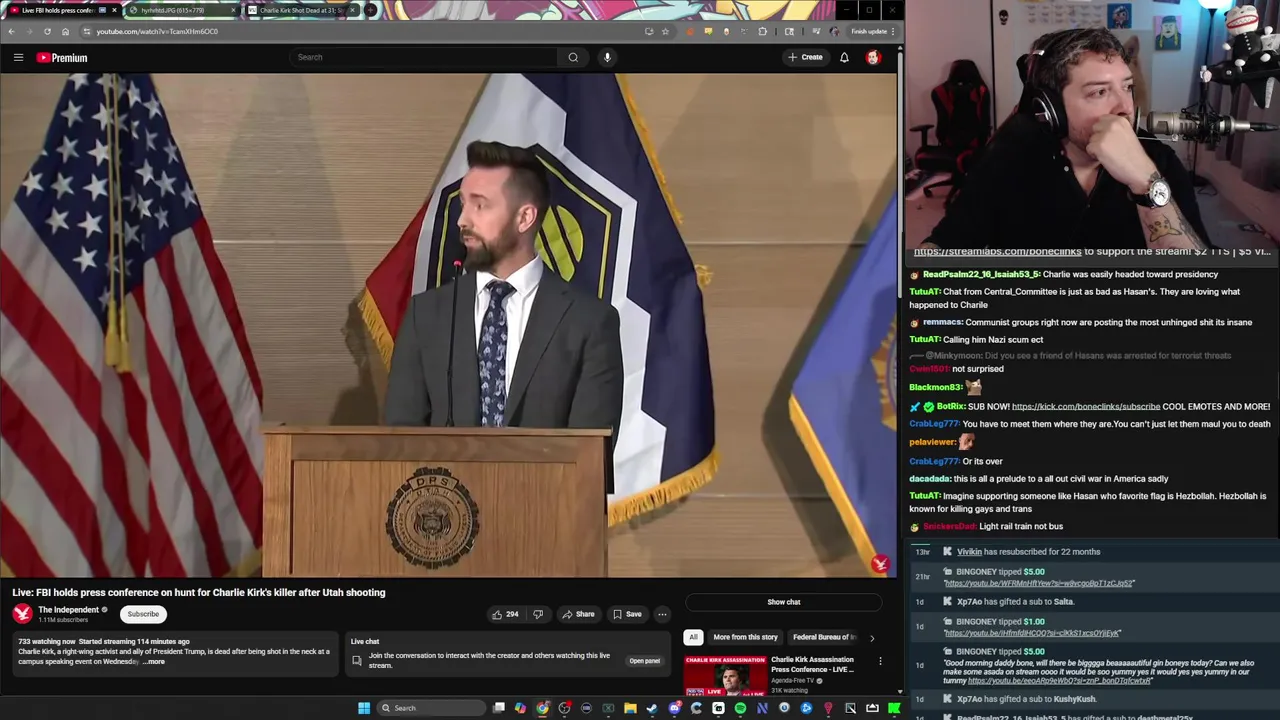Open the YouTube hamburger guide menu
The image size is (1280, 720).
18,57
